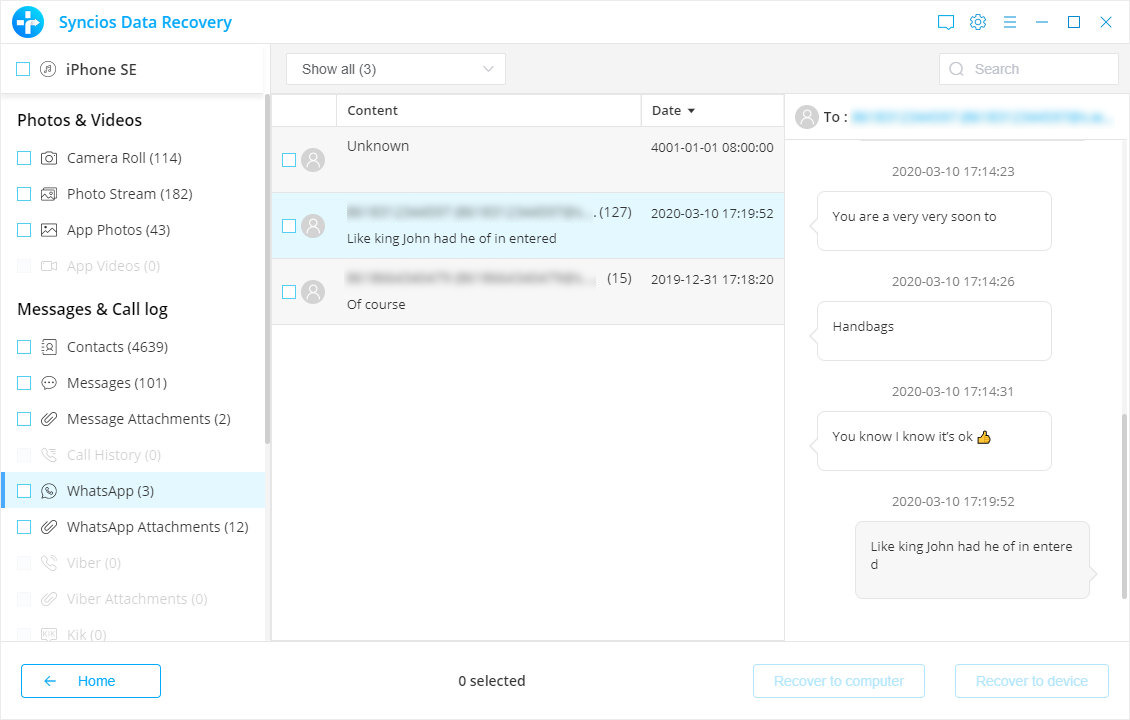Viewport: 1130px width, 720px height.
Task: Click the '0 selected' status text
Action: click(x=491, y=681)
